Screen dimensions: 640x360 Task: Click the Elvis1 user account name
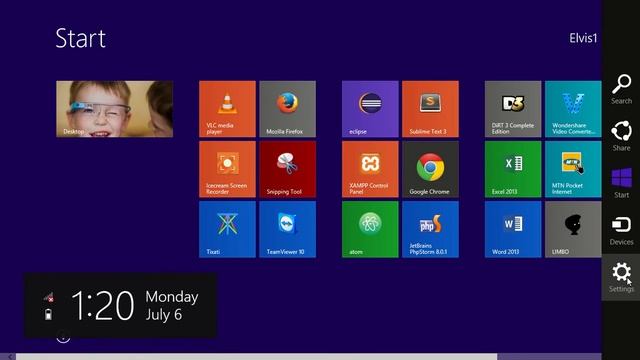pos(583,38)
